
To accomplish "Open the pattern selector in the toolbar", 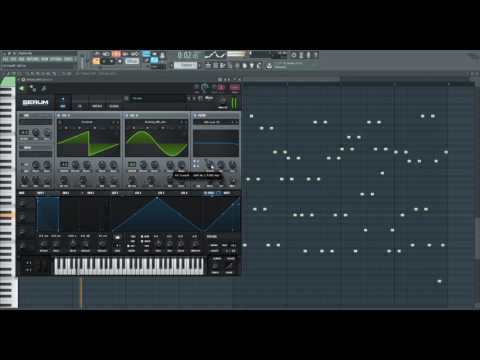I will 186,65.
